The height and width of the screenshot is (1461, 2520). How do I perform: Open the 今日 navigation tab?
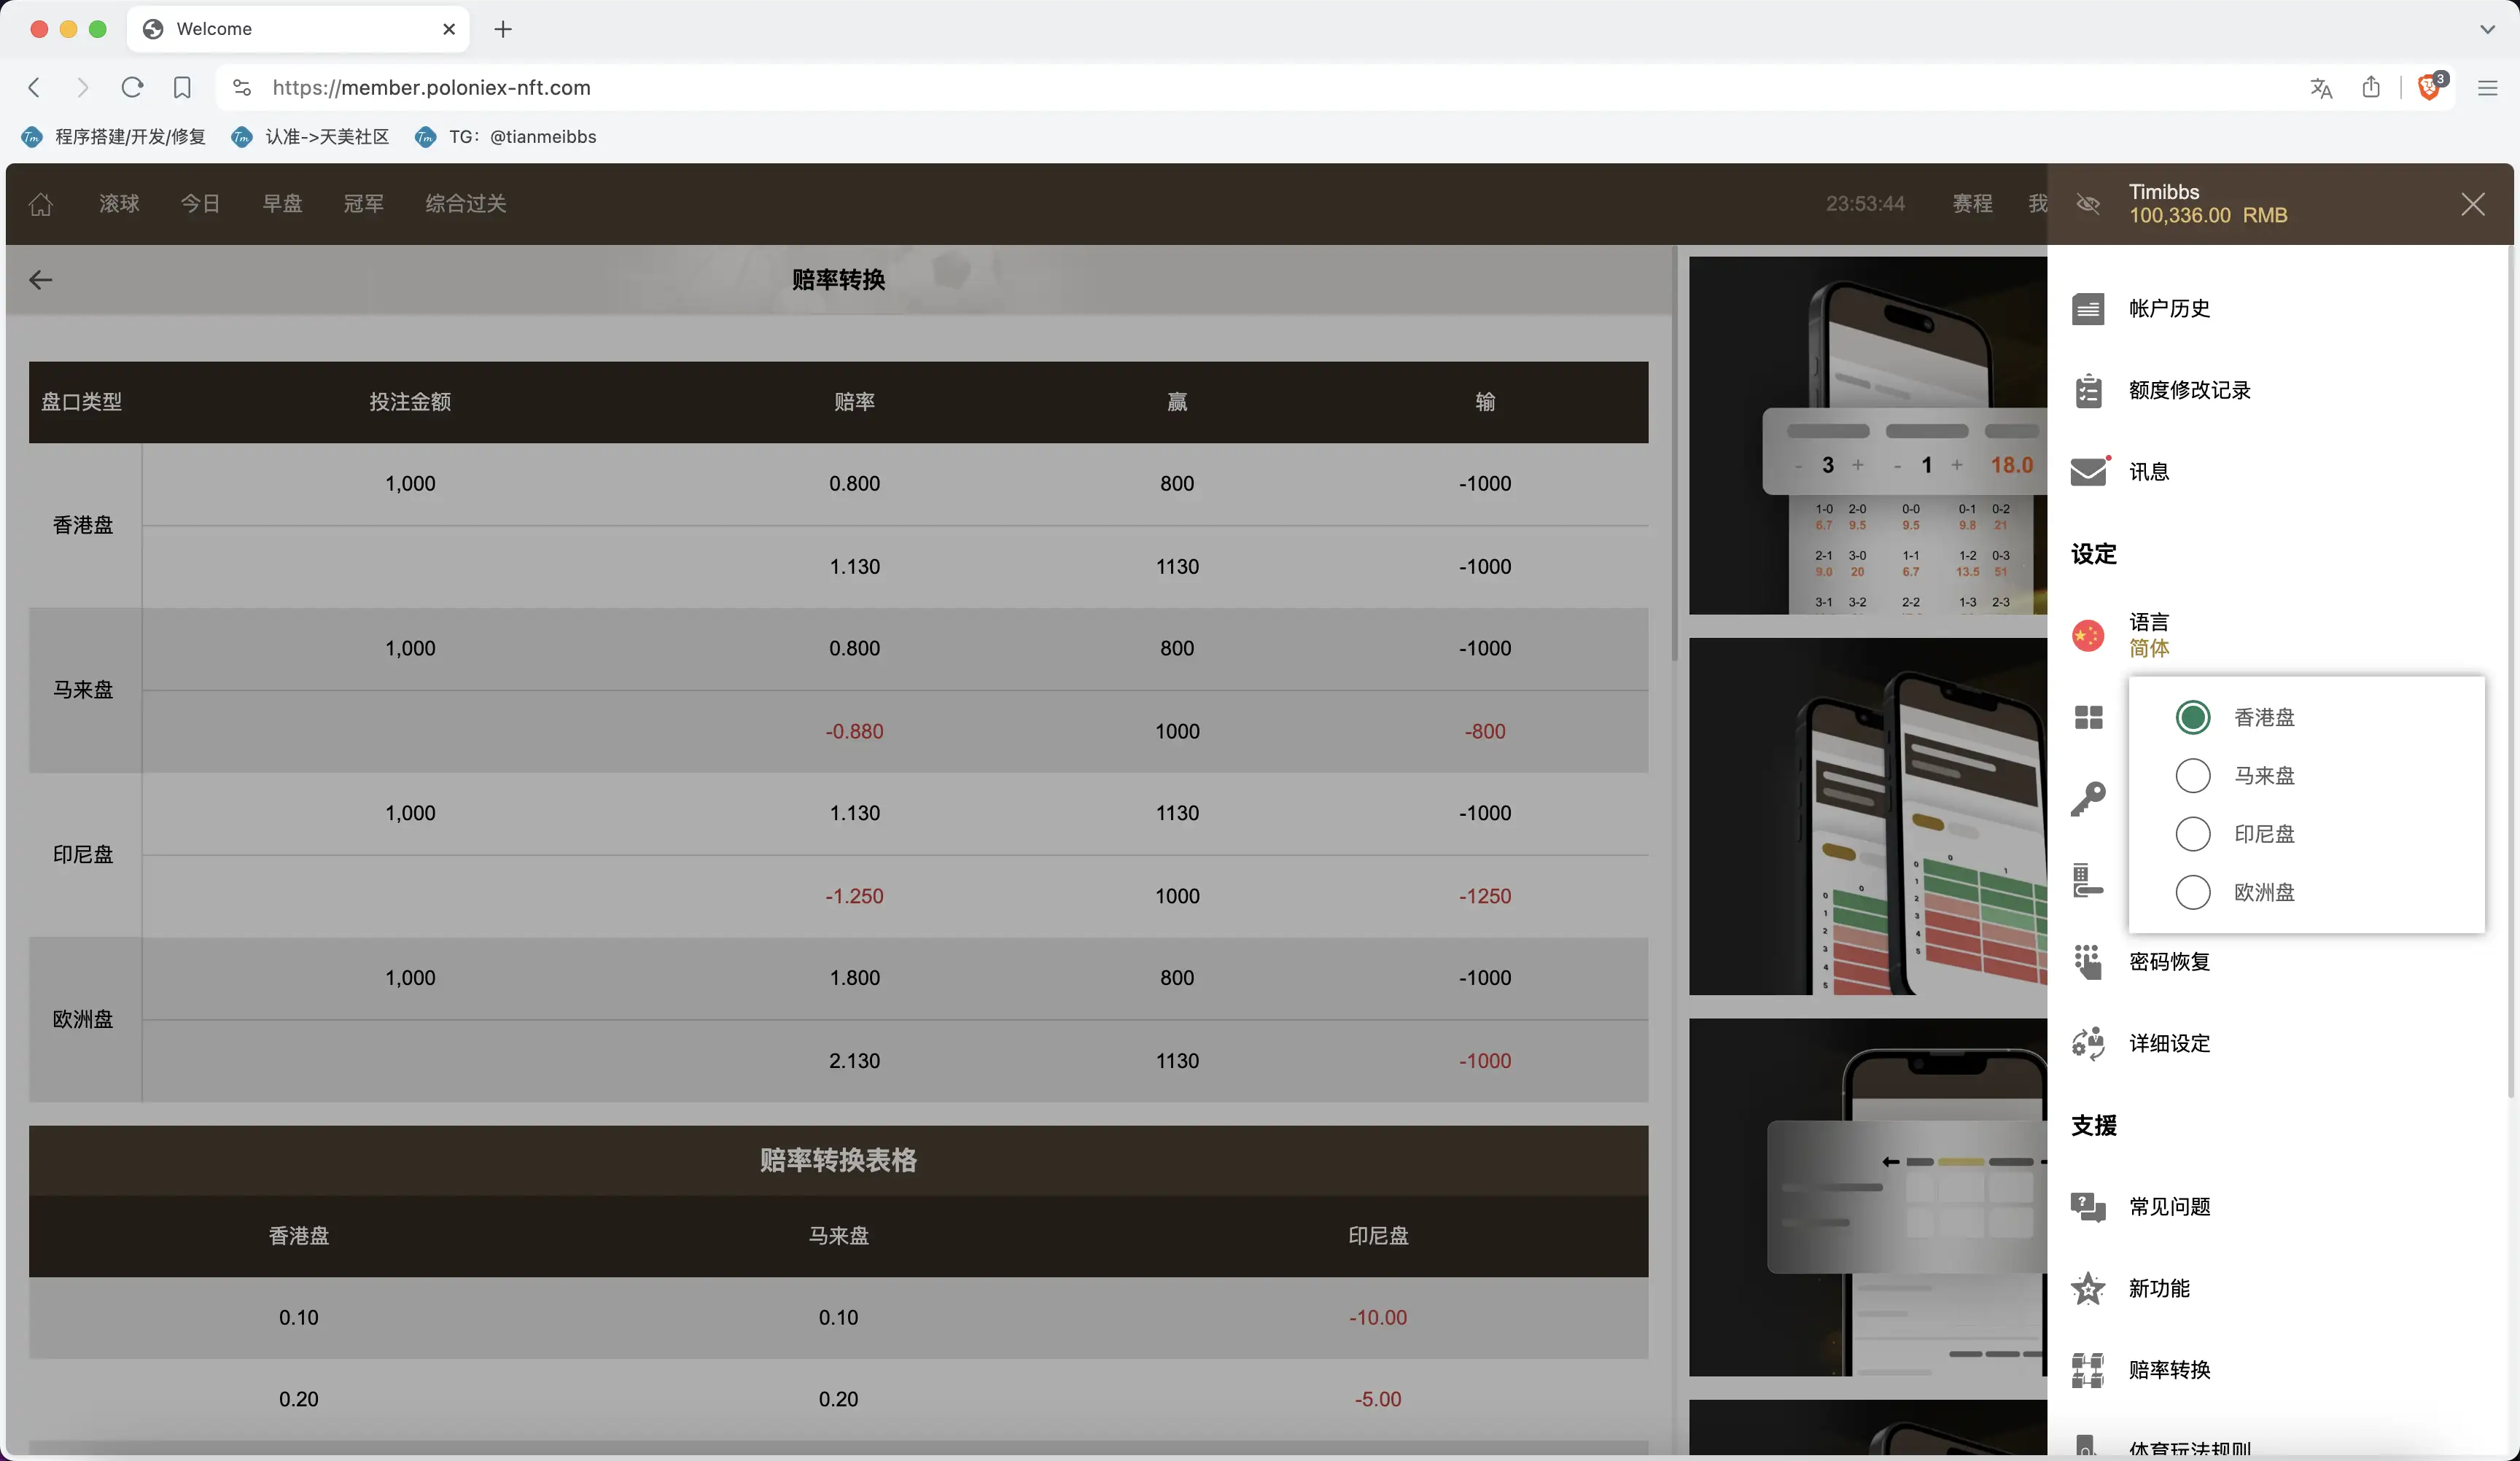click(x=200, y=204)
